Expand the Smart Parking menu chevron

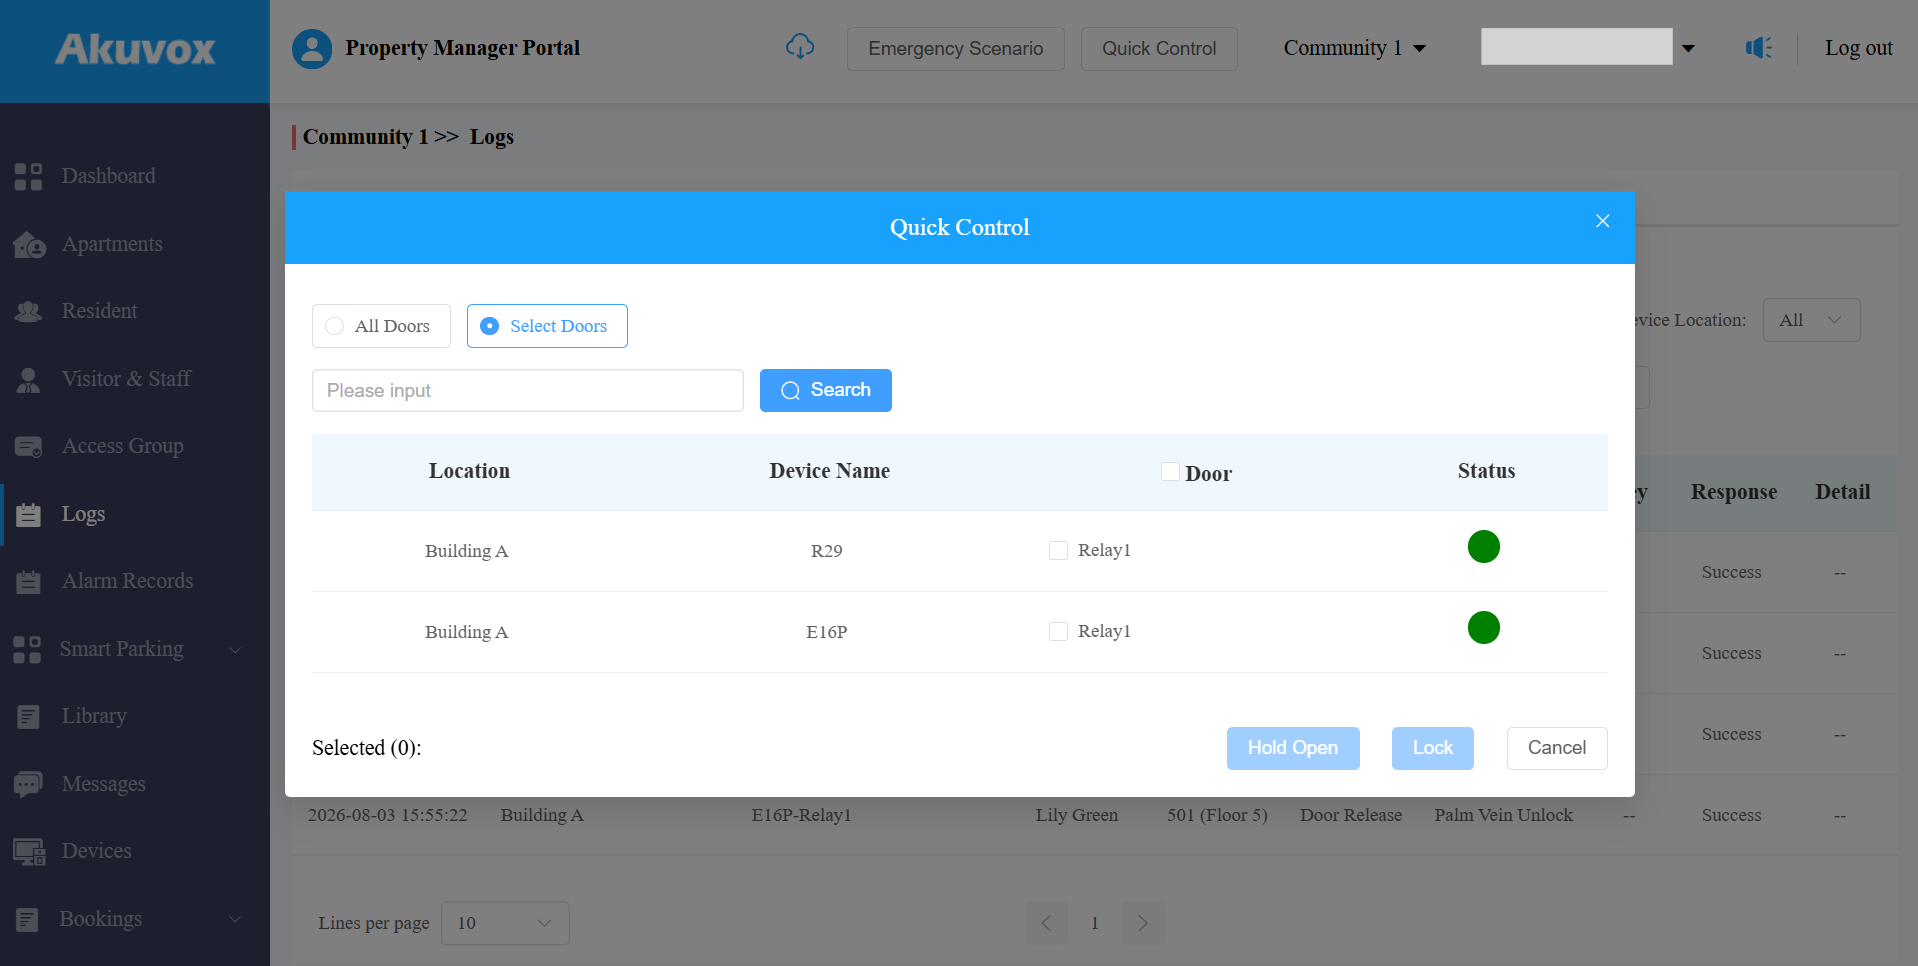tap(235, 650)
